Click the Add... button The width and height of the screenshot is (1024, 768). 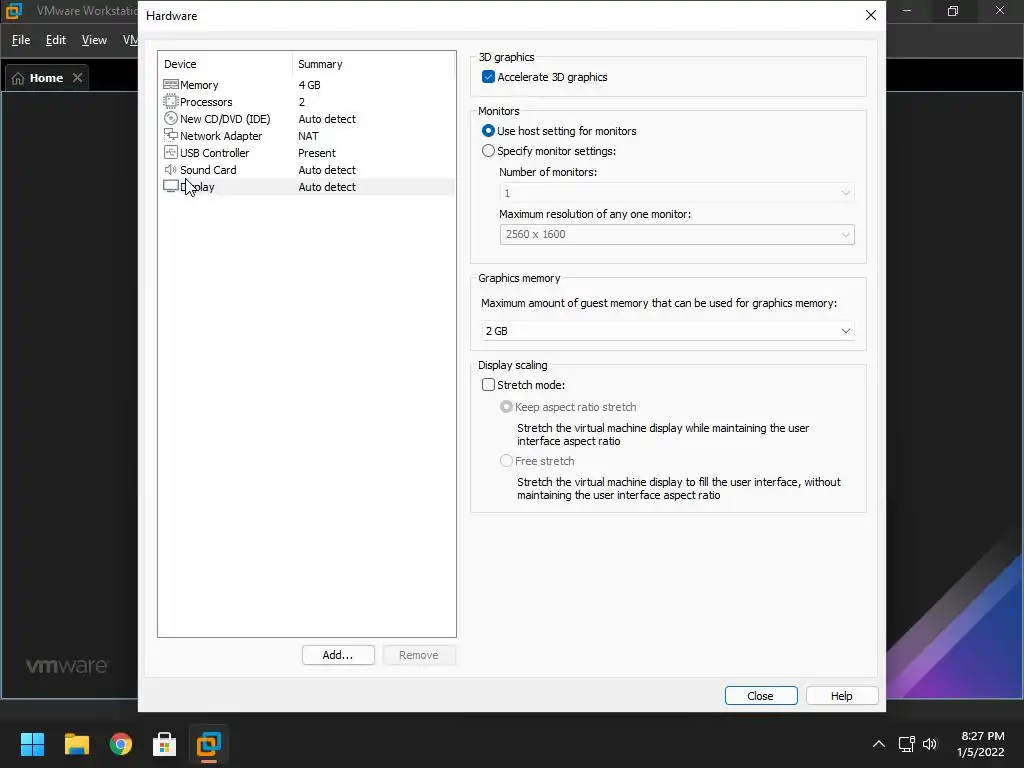click(338, 655)
